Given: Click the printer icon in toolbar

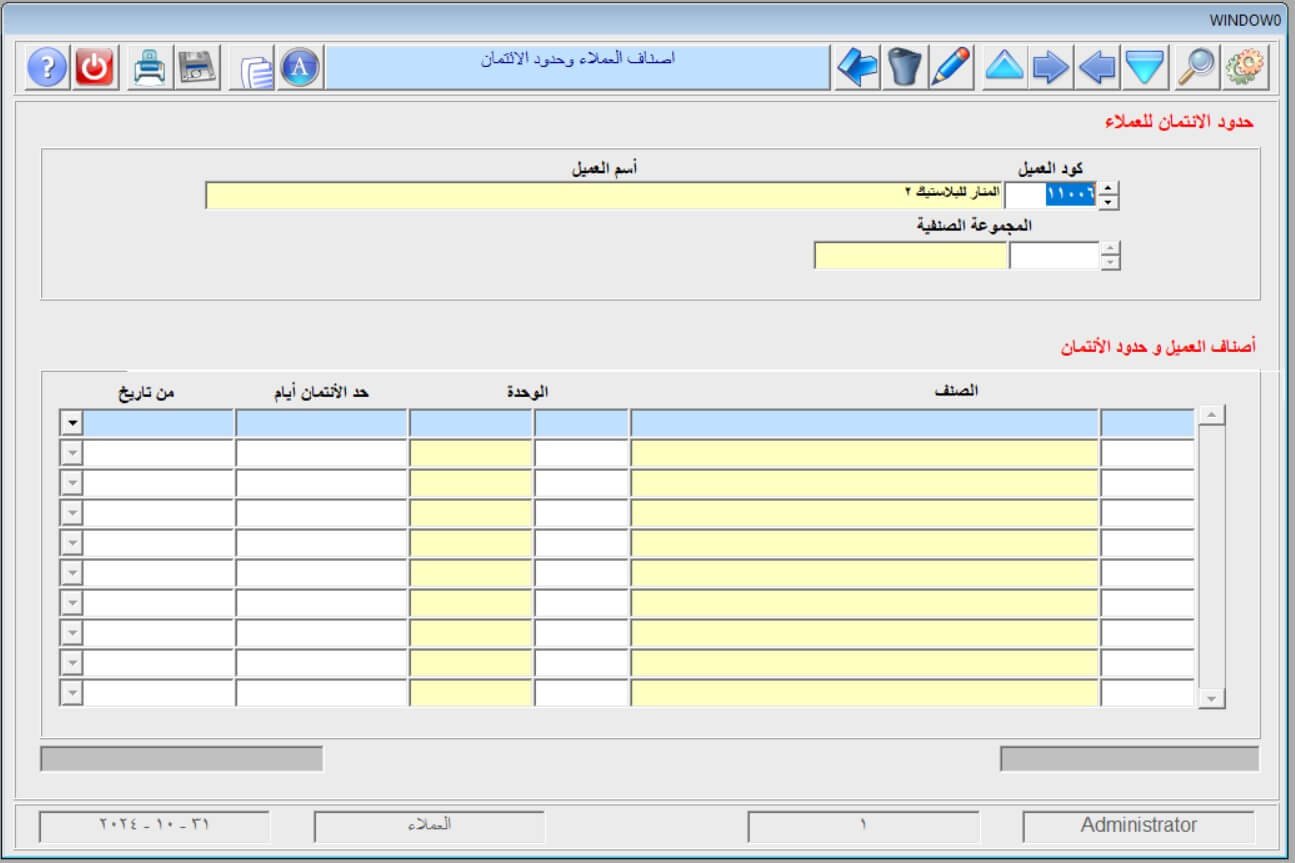Looking at the screenshot, I should 151,68.
